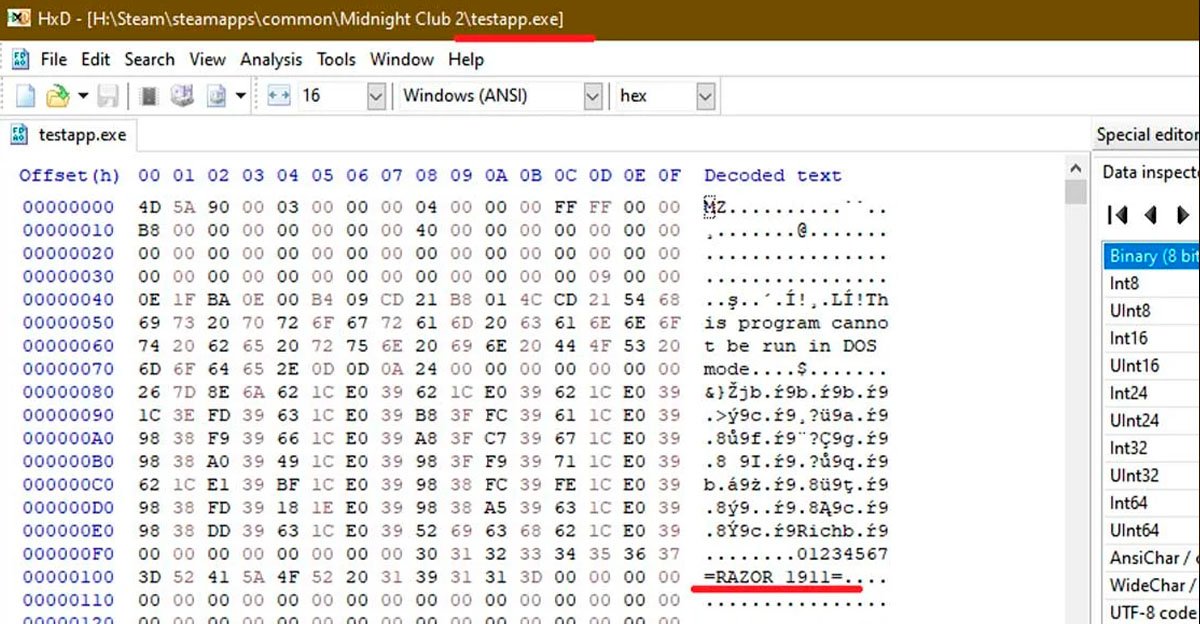This screenshot has height=624, width=1200.
Task: Click the HxD icon in the title bar
Action: [x=18, y=19]
